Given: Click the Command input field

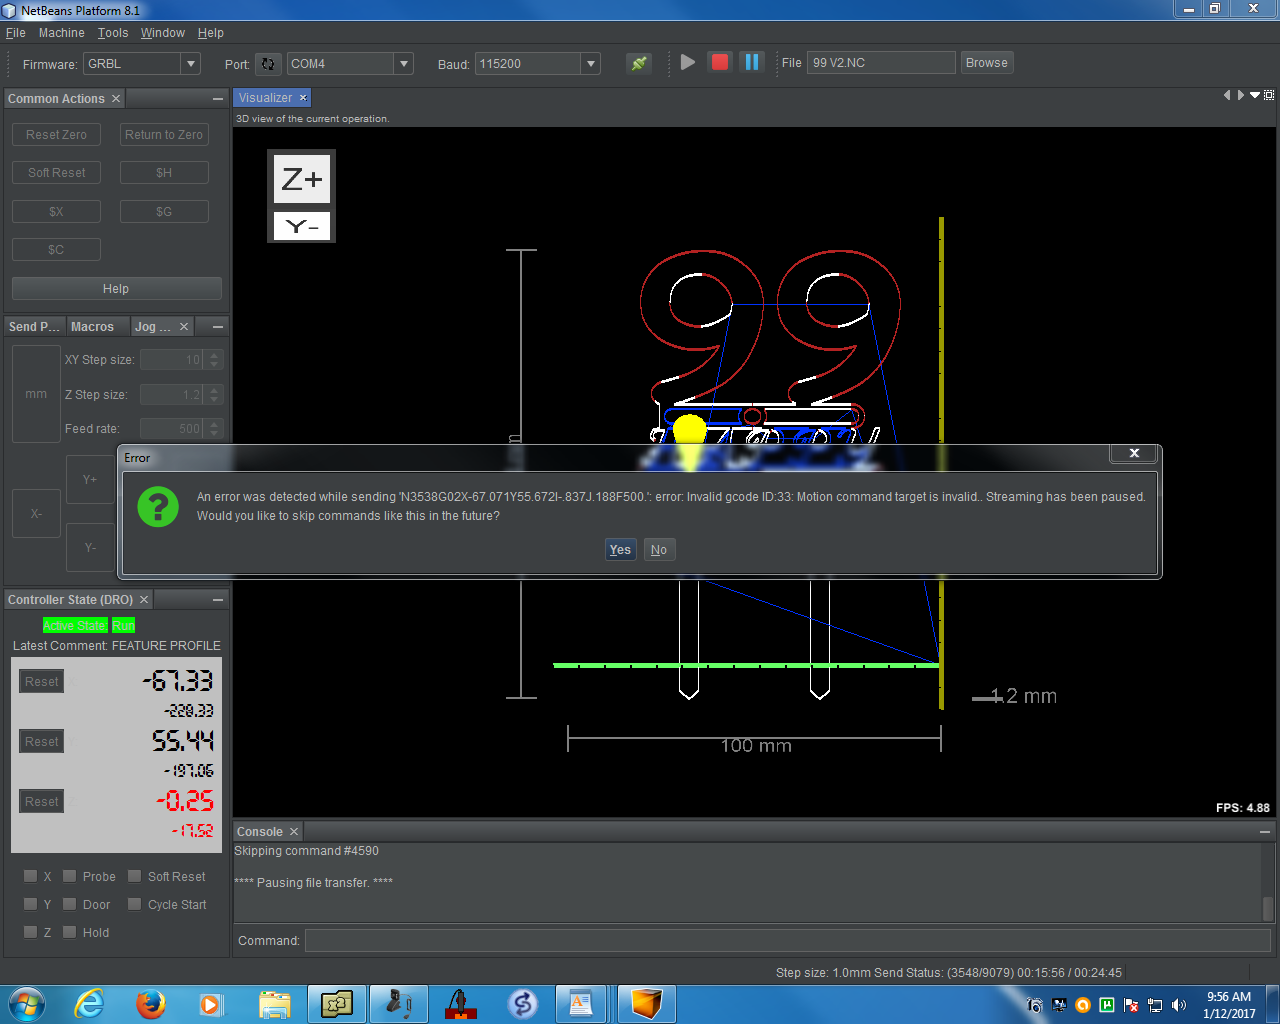Looking at the screenshot, I should click(x=787, y=940).
